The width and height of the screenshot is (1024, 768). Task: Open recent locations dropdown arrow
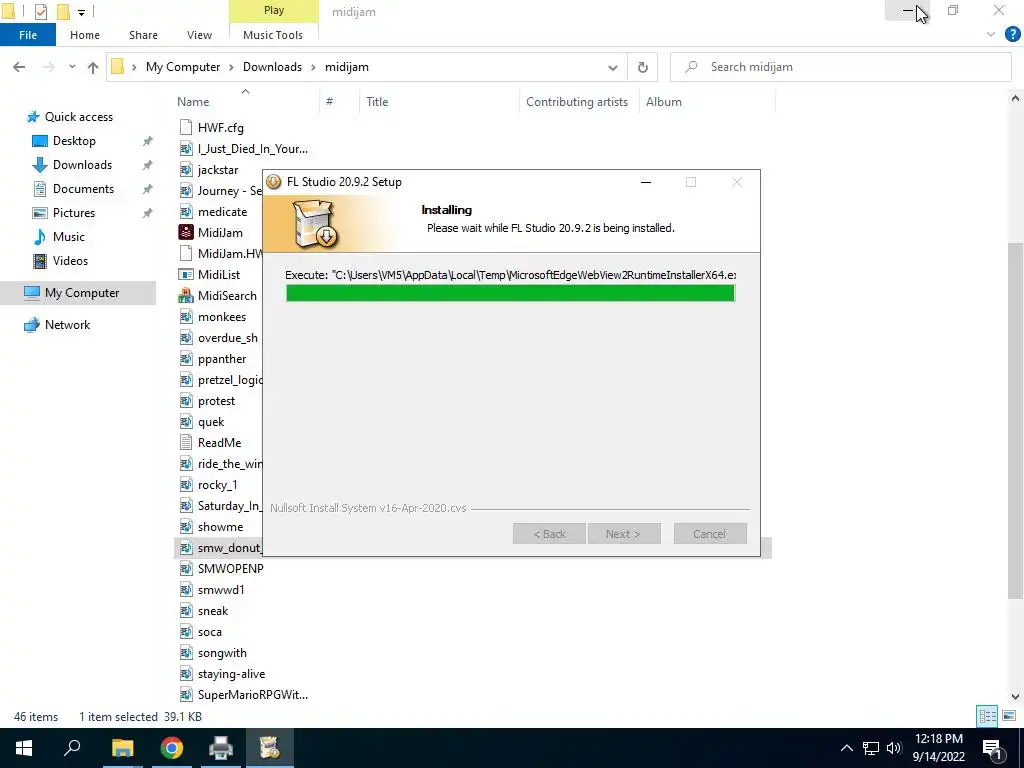72,67
